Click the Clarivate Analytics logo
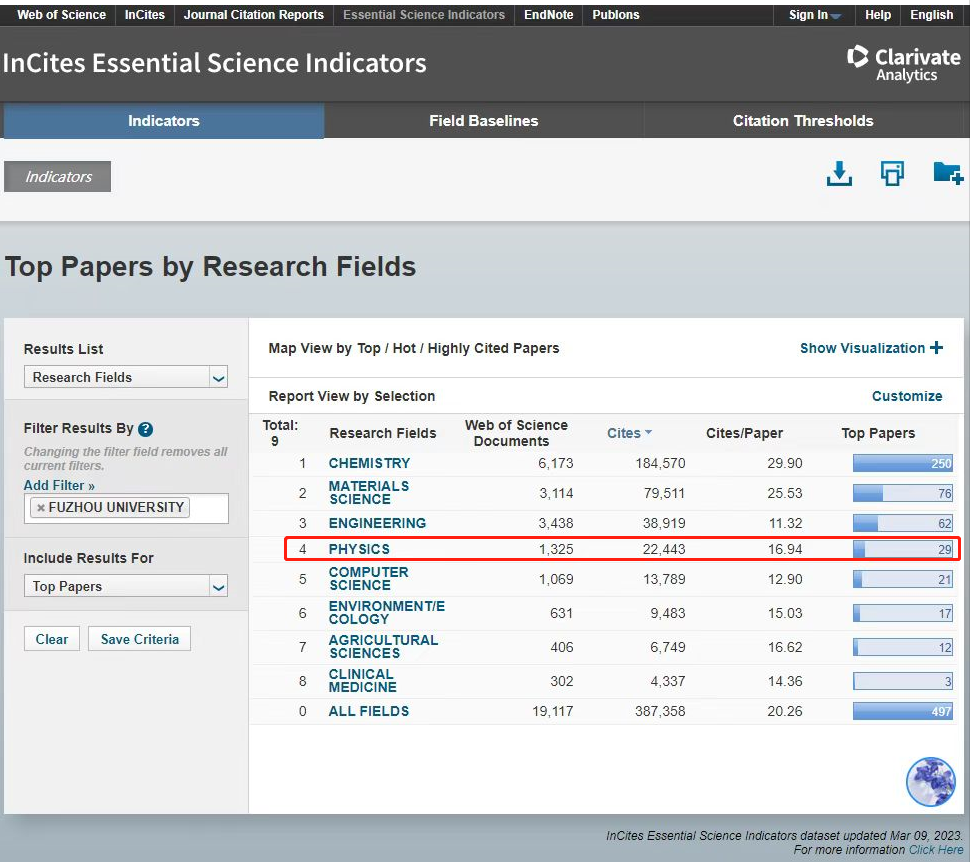Viewport: 970px width, 862px height. pos(903,63)
